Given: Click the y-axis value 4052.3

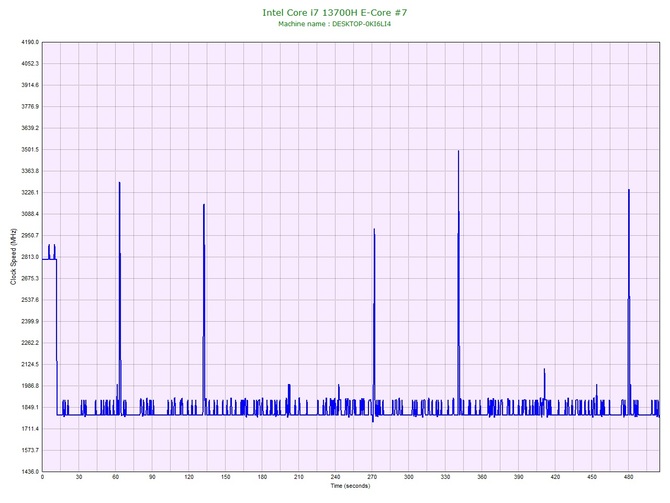Looking at the screenshot, I should coord(30,64).
